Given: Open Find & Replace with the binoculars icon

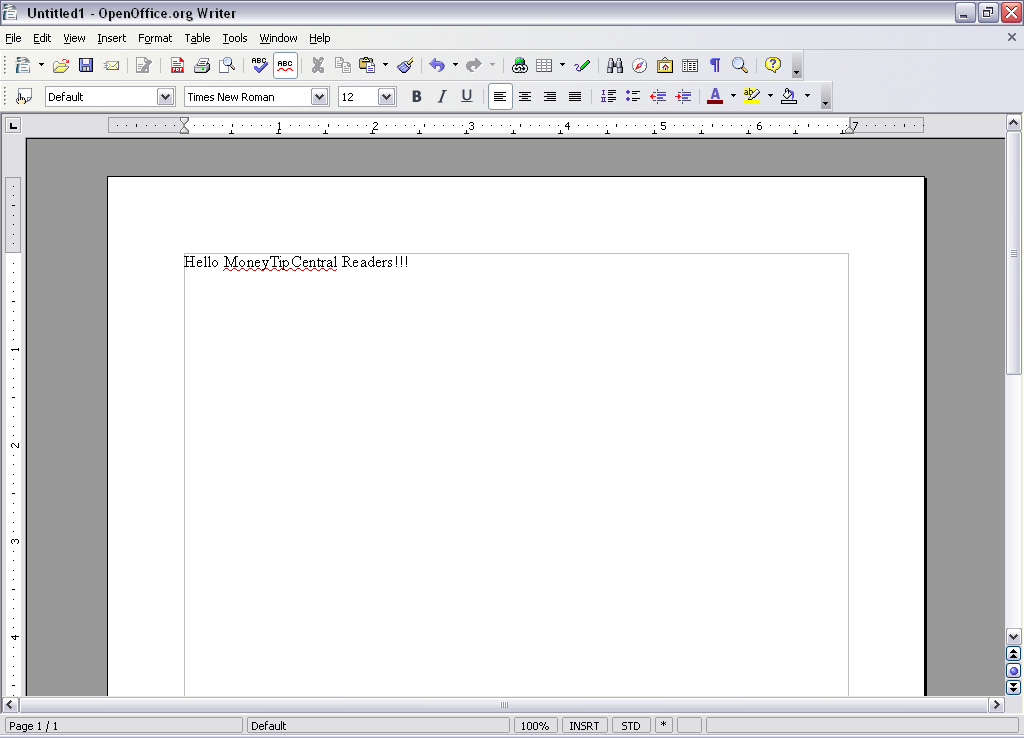Looking at the screenshot, I should 615,65.
